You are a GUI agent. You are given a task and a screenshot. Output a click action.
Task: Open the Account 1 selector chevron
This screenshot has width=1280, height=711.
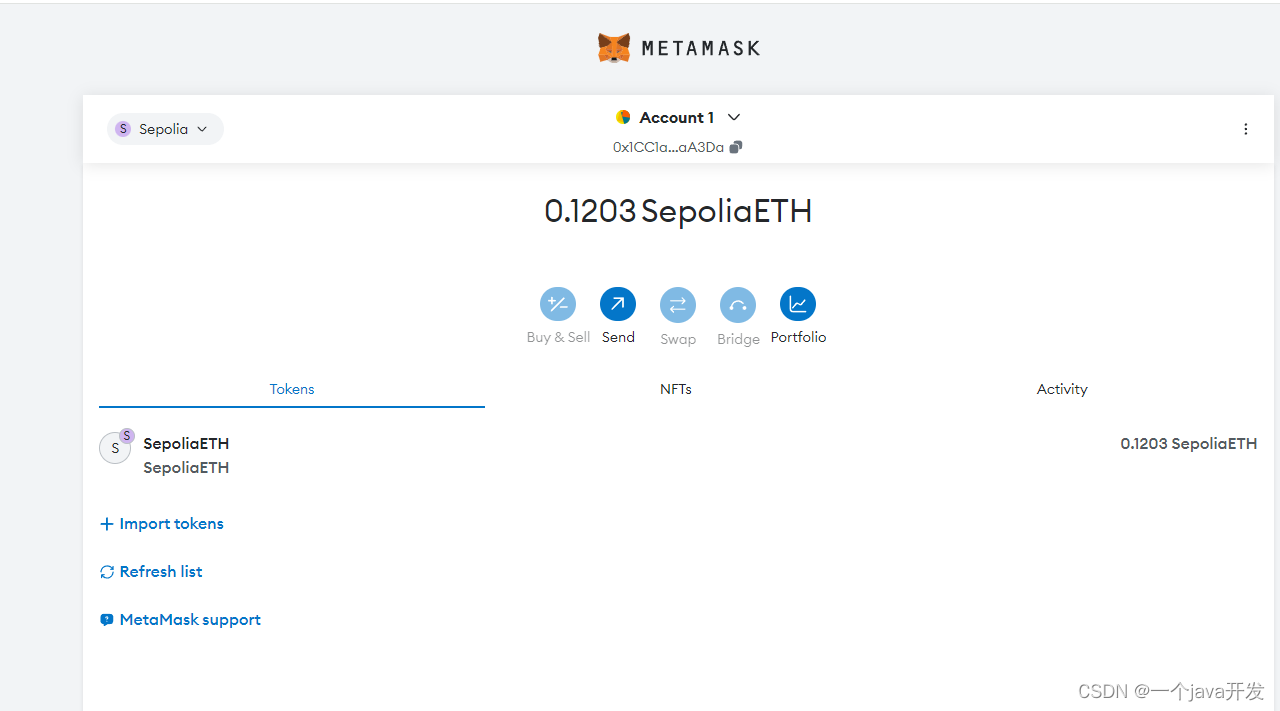[x=734, y=117]
